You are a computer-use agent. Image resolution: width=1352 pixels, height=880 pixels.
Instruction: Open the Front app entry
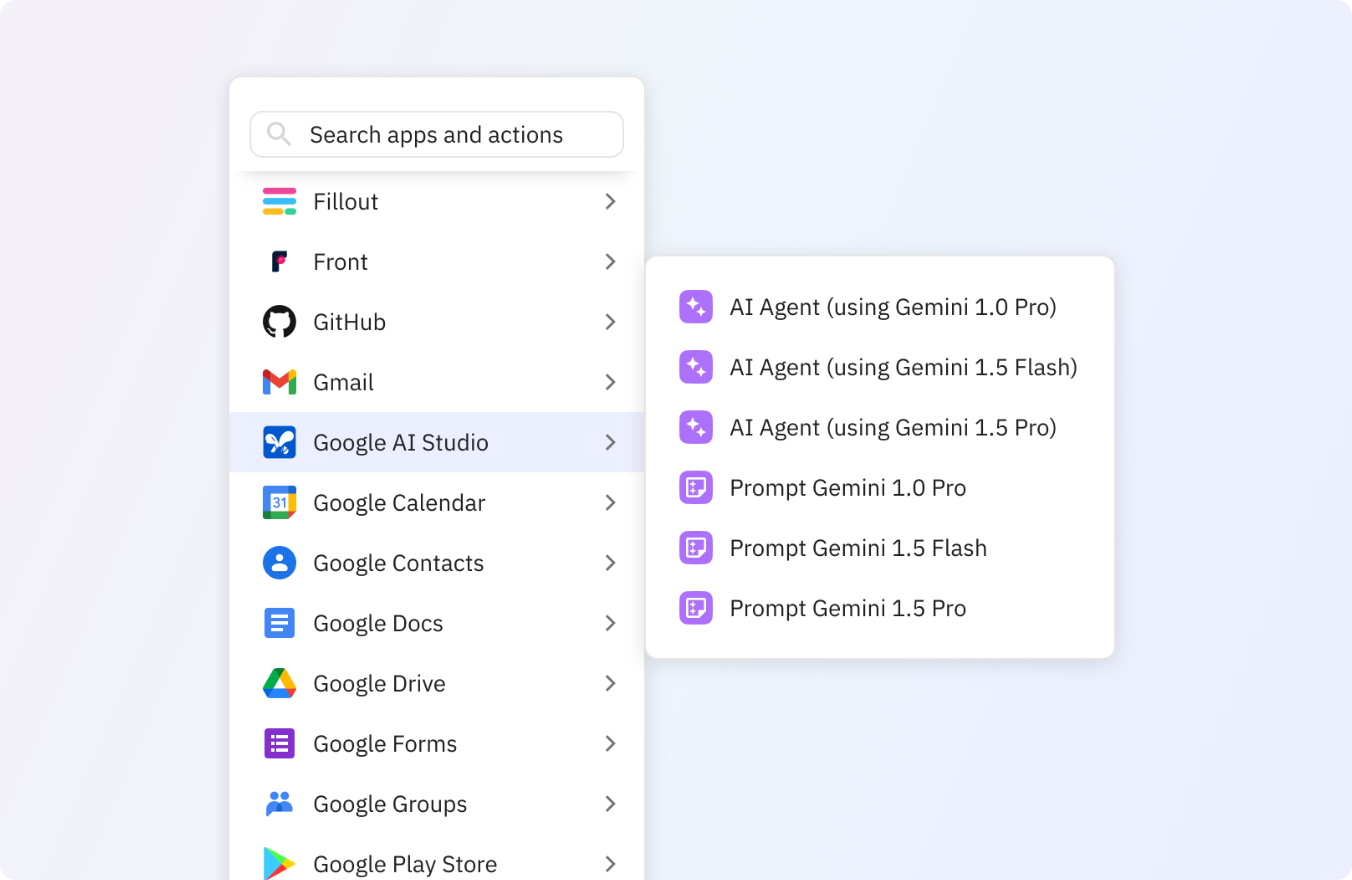437,262
